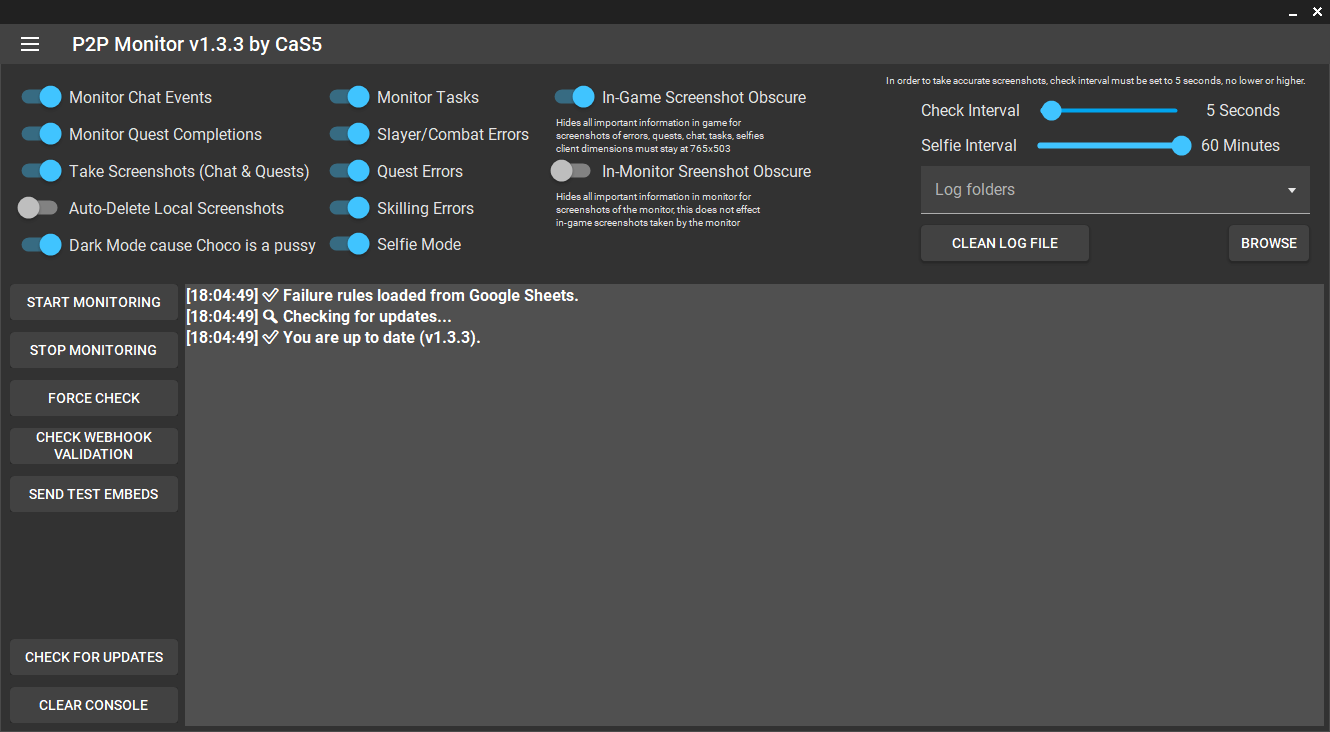Click the magnifier icon beside Checking for updates
Viewport: 1330px width, 732px height.
(270, 316)
